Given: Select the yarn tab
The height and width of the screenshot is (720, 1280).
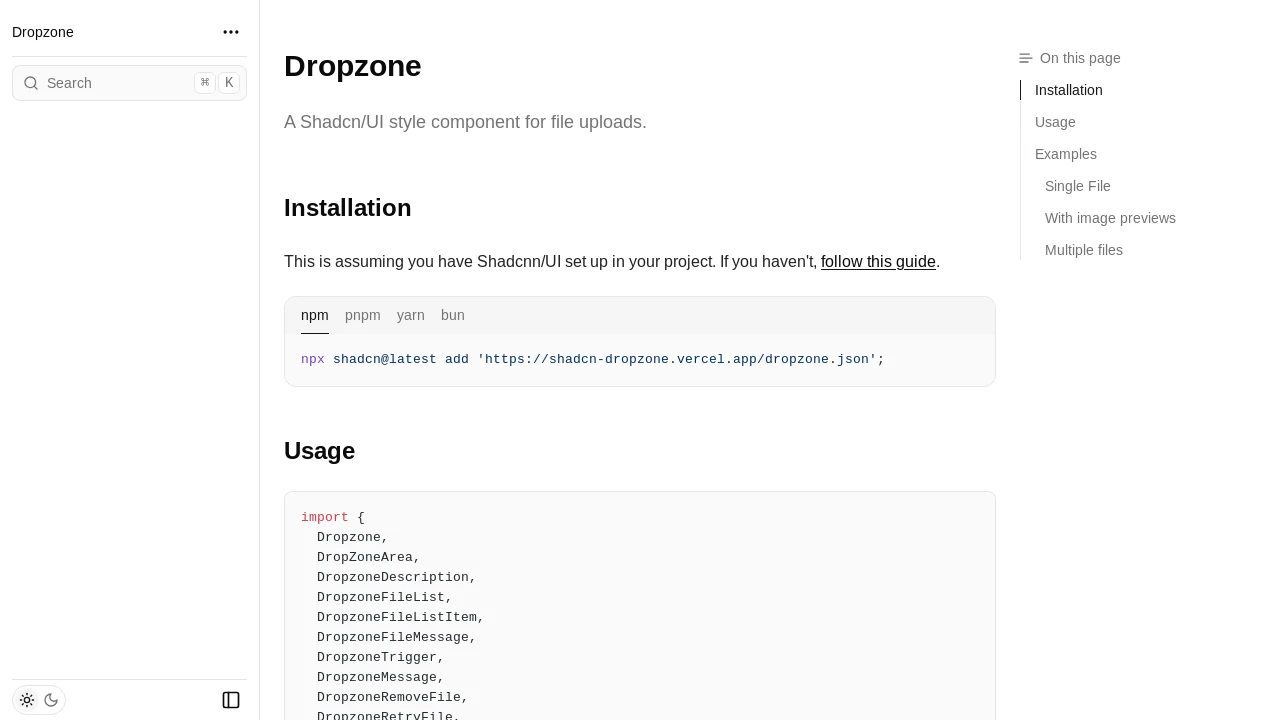Looking at the screenshot, I should coord(411,315).
